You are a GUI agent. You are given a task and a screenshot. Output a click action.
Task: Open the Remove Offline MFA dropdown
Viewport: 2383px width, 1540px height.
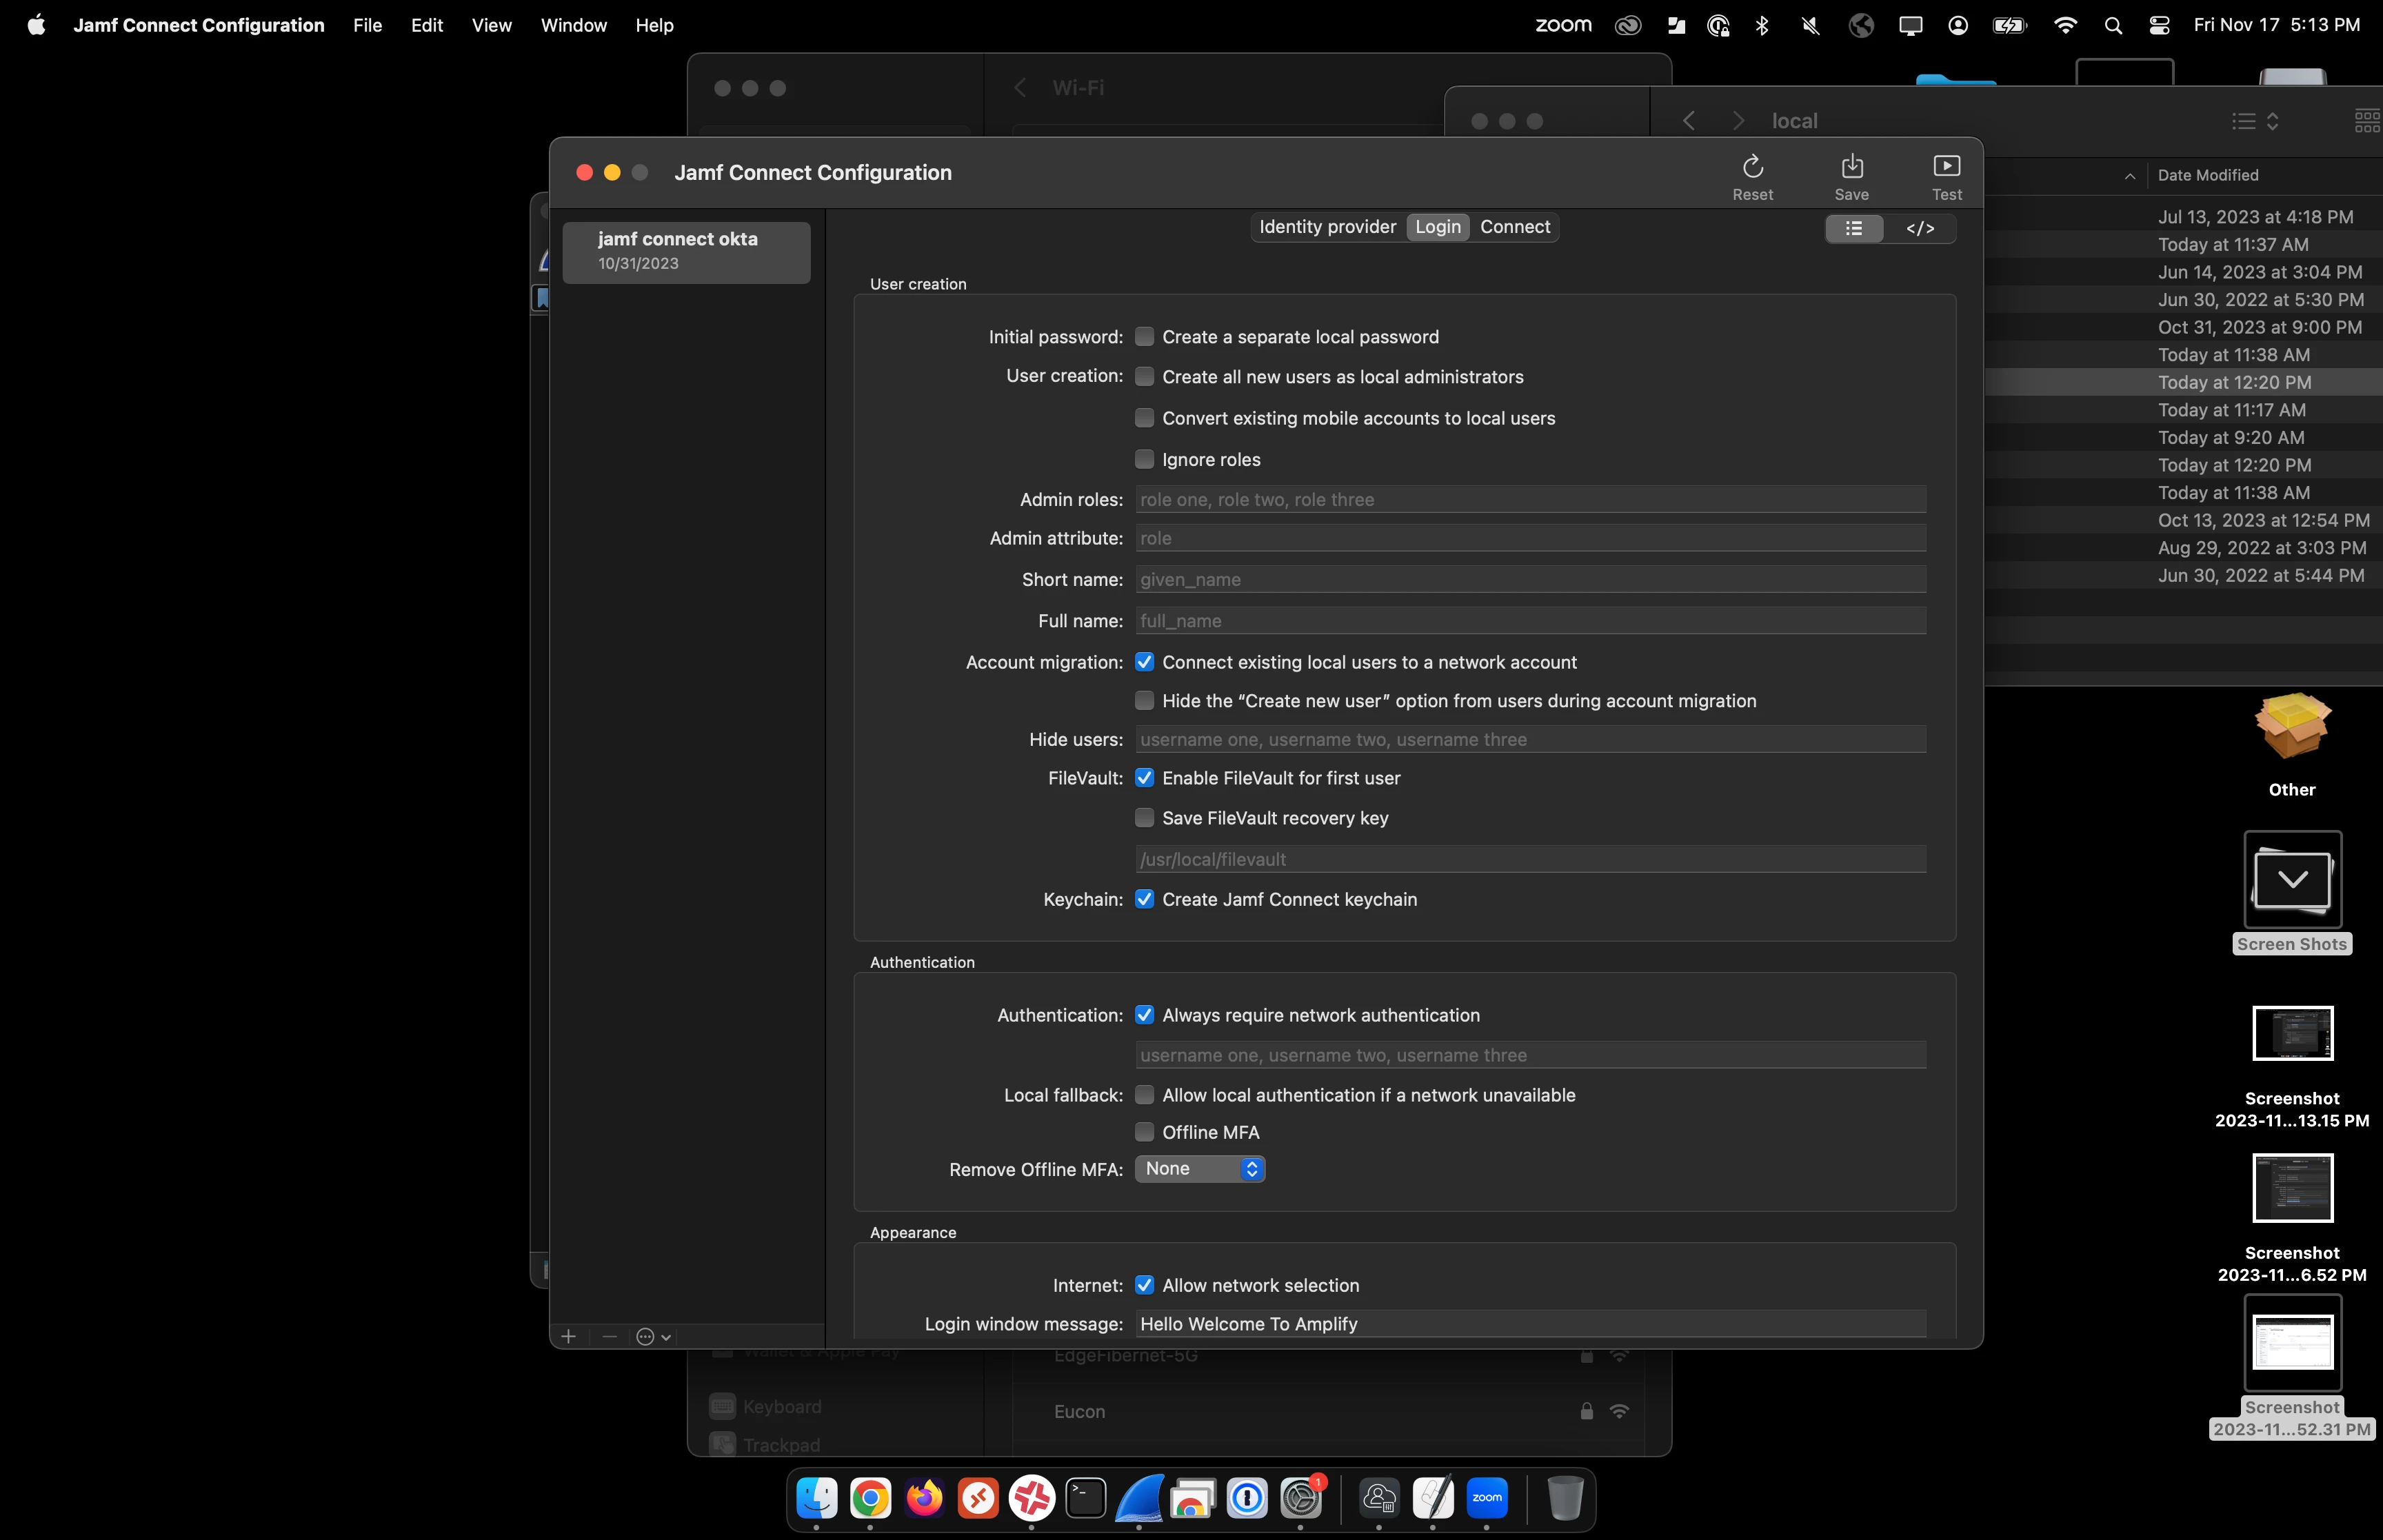pos(1199,1168)
